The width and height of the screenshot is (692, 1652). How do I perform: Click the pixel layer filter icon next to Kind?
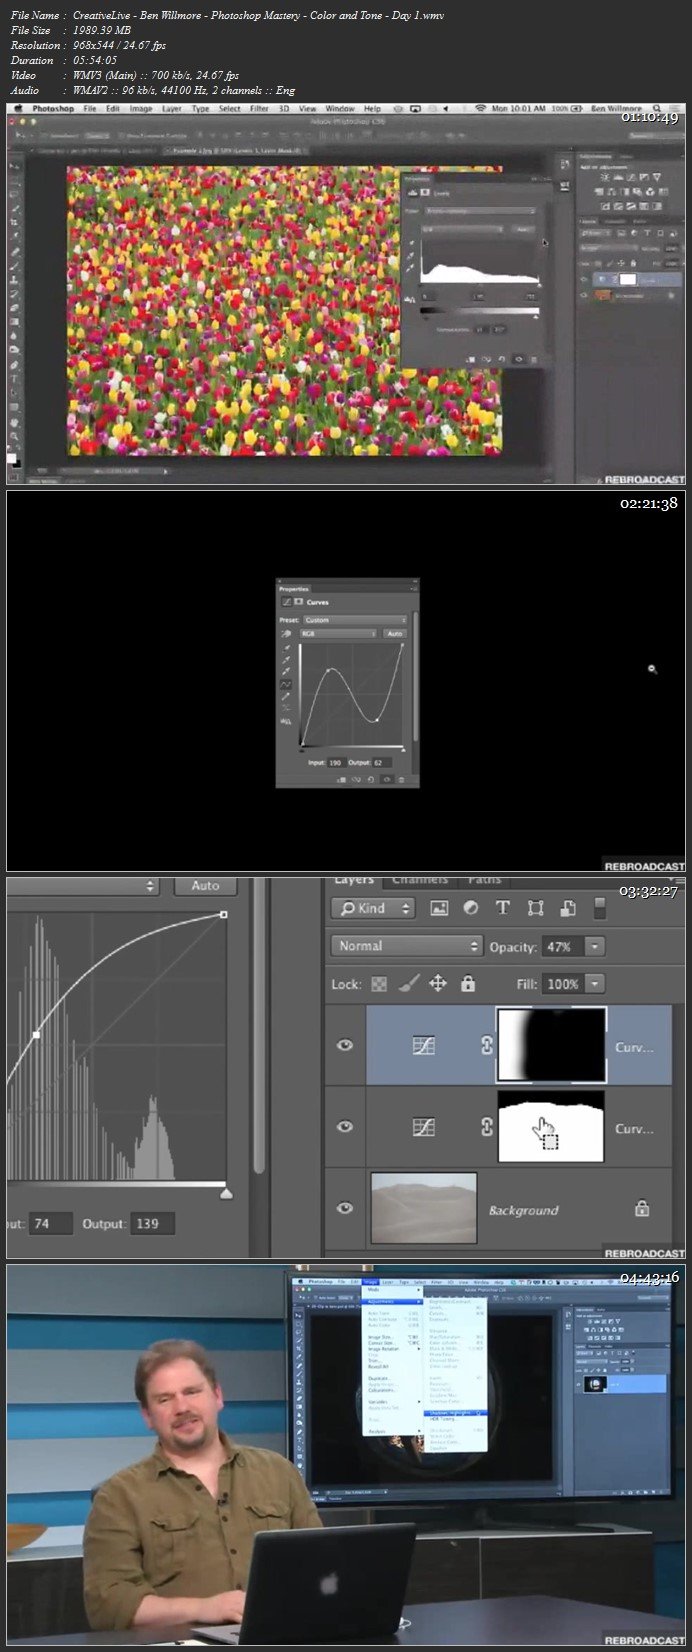click(x=438, y=908)
